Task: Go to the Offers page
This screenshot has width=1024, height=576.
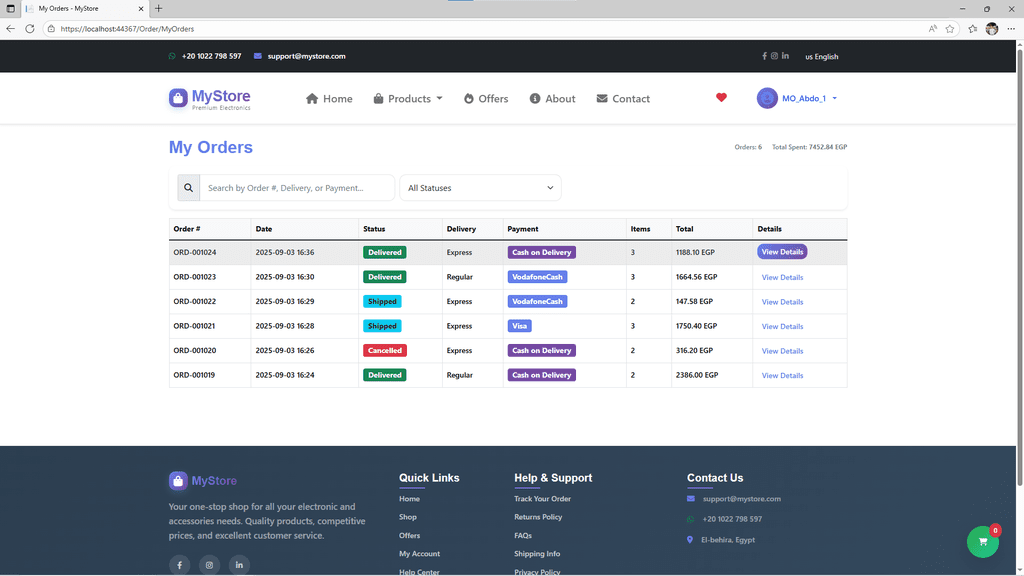Action: [x=486, y=99]
